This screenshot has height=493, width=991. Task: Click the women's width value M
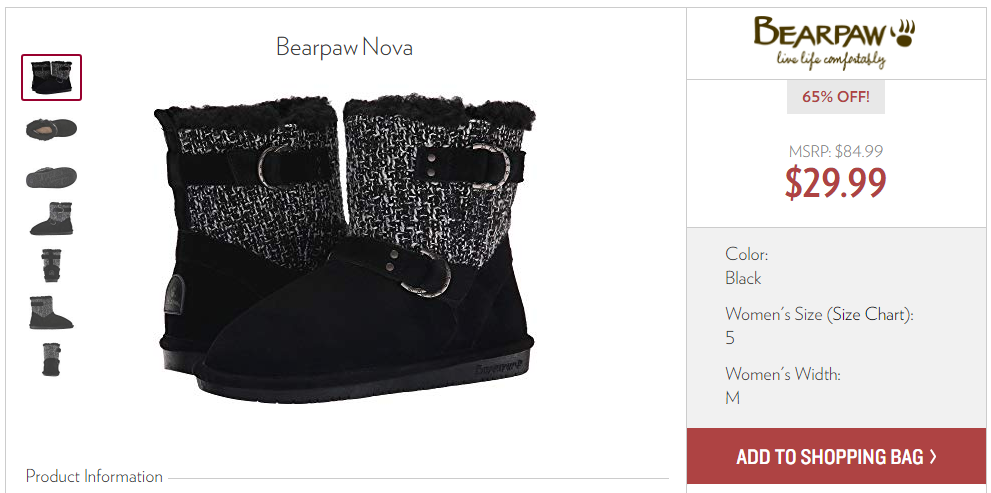click(733, 398)
